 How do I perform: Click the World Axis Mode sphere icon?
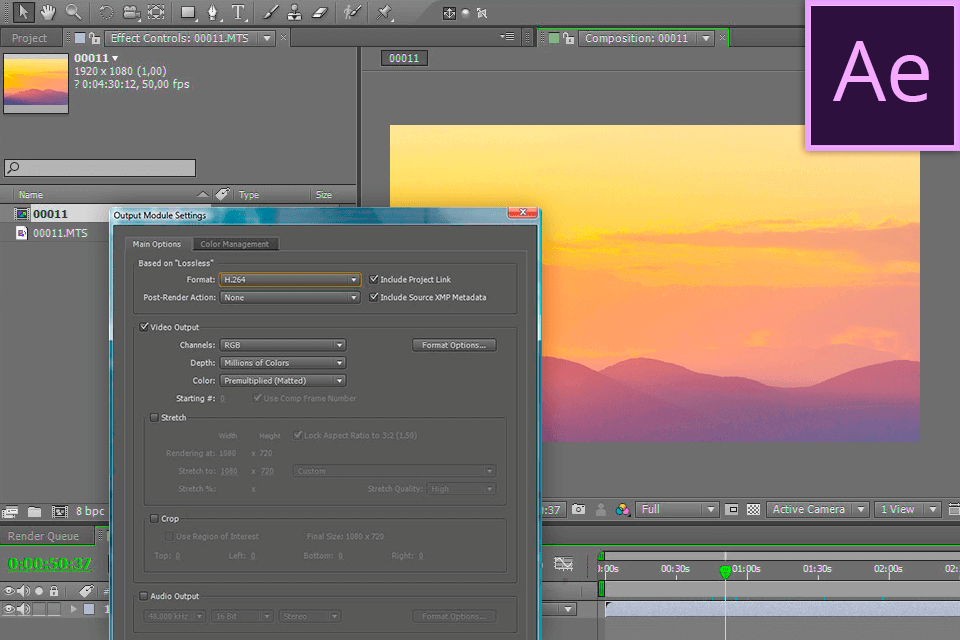point(465,13)
